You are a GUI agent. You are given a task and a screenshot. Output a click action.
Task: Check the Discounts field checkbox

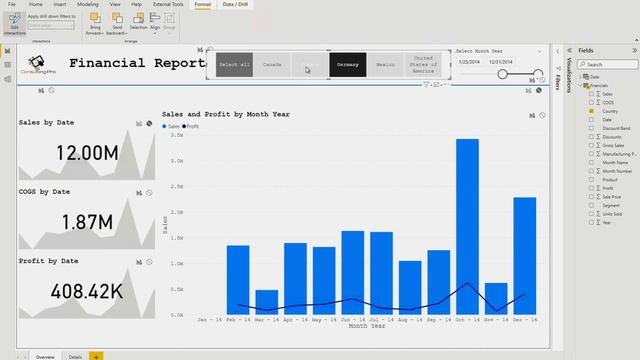(x=591, y=137)
